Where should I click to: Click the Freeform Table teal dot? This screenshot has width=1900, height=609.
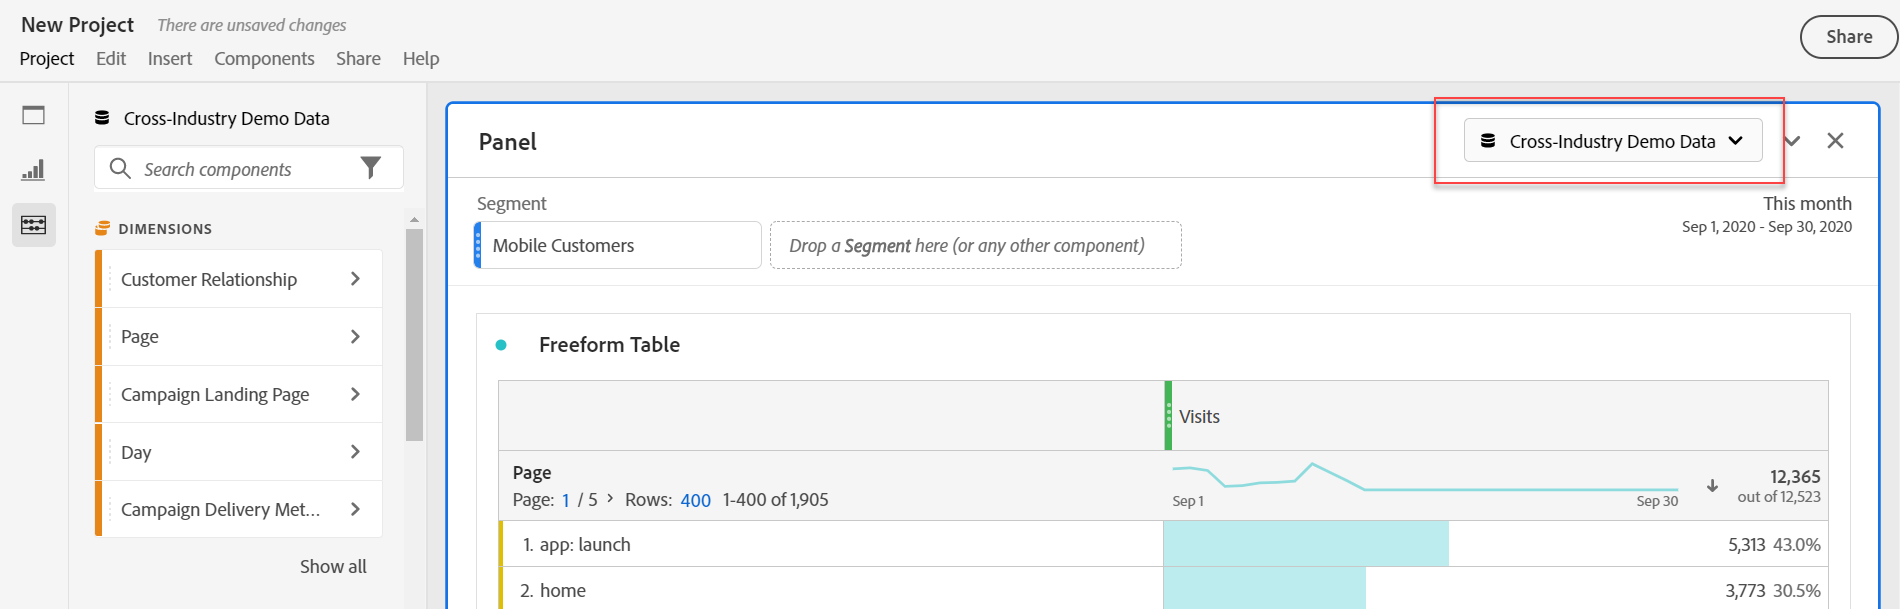(501, 345)
